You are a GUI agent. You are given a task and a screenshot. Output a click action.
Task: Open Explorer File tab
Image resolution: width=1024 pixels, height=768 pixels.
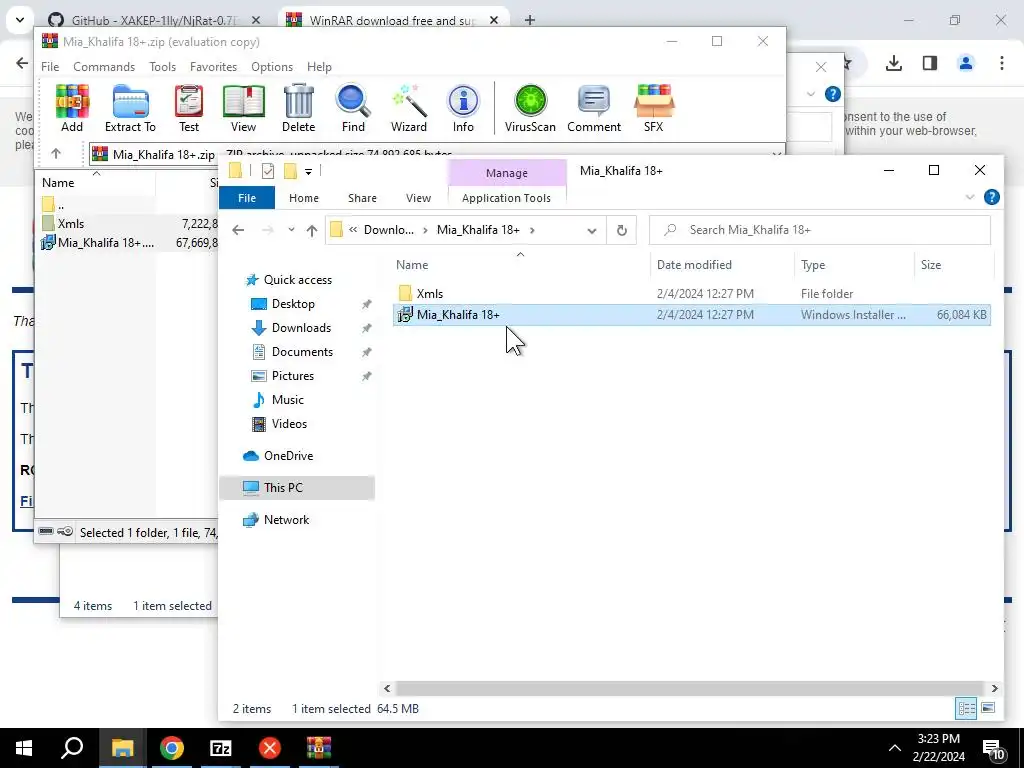tap(247, 198)
